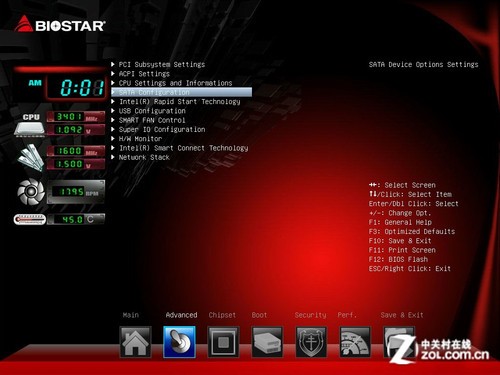500x375 pixels.
Task: Open the Security shield icon
Action: tap(311, 342)
